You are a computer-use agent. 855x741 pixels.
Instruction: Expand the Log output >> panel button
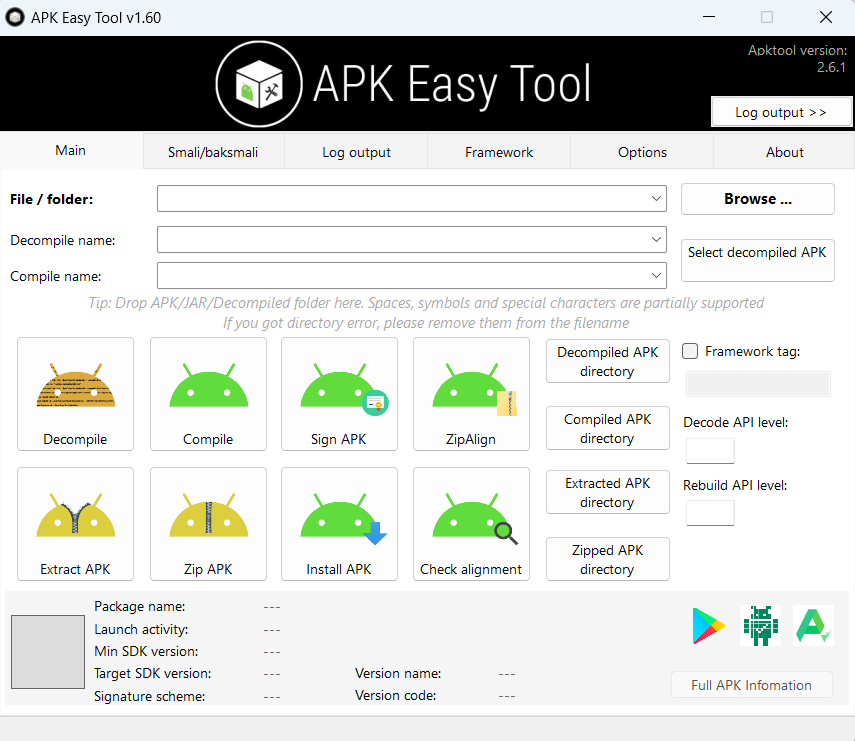(x=781, y=112)
